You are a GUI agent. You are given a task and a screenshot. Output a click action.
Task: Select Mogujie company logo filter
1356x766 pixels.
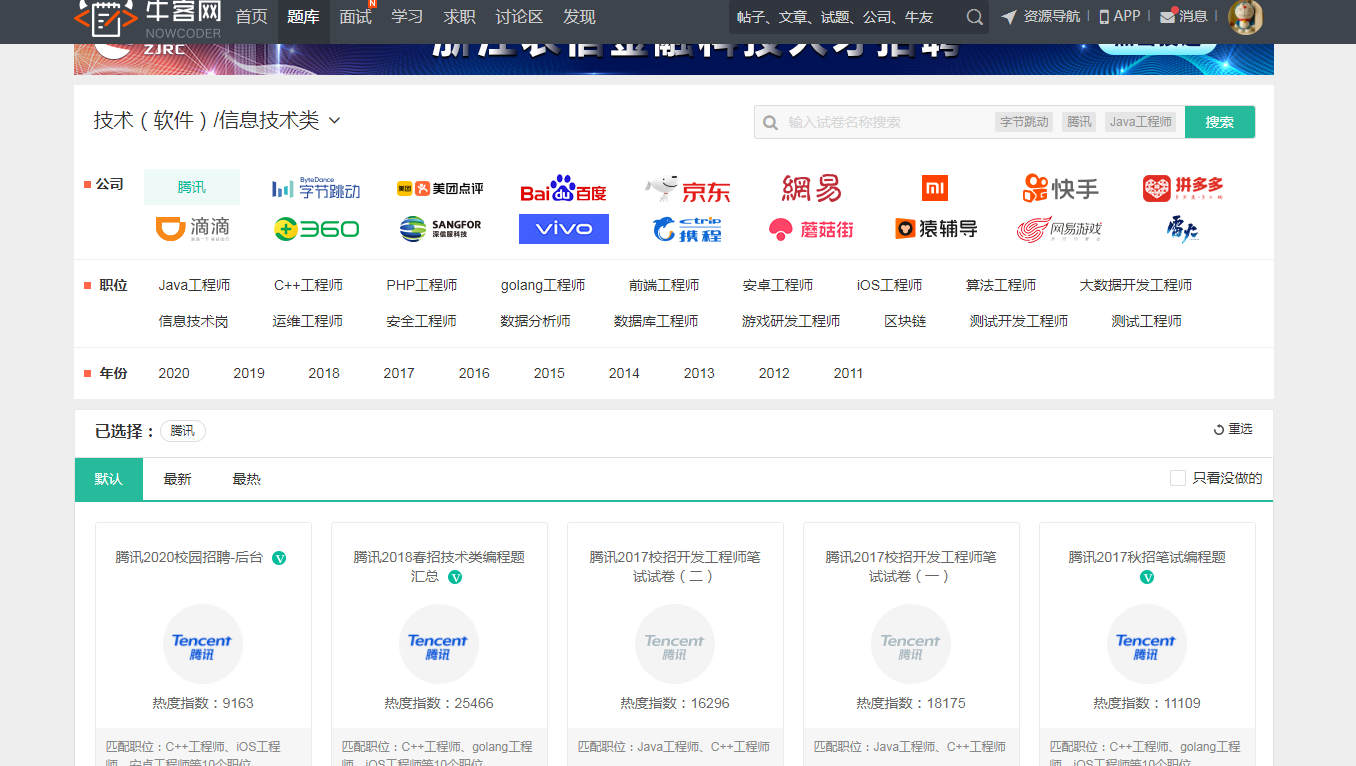pyautogui.click(x=811, y=229)
